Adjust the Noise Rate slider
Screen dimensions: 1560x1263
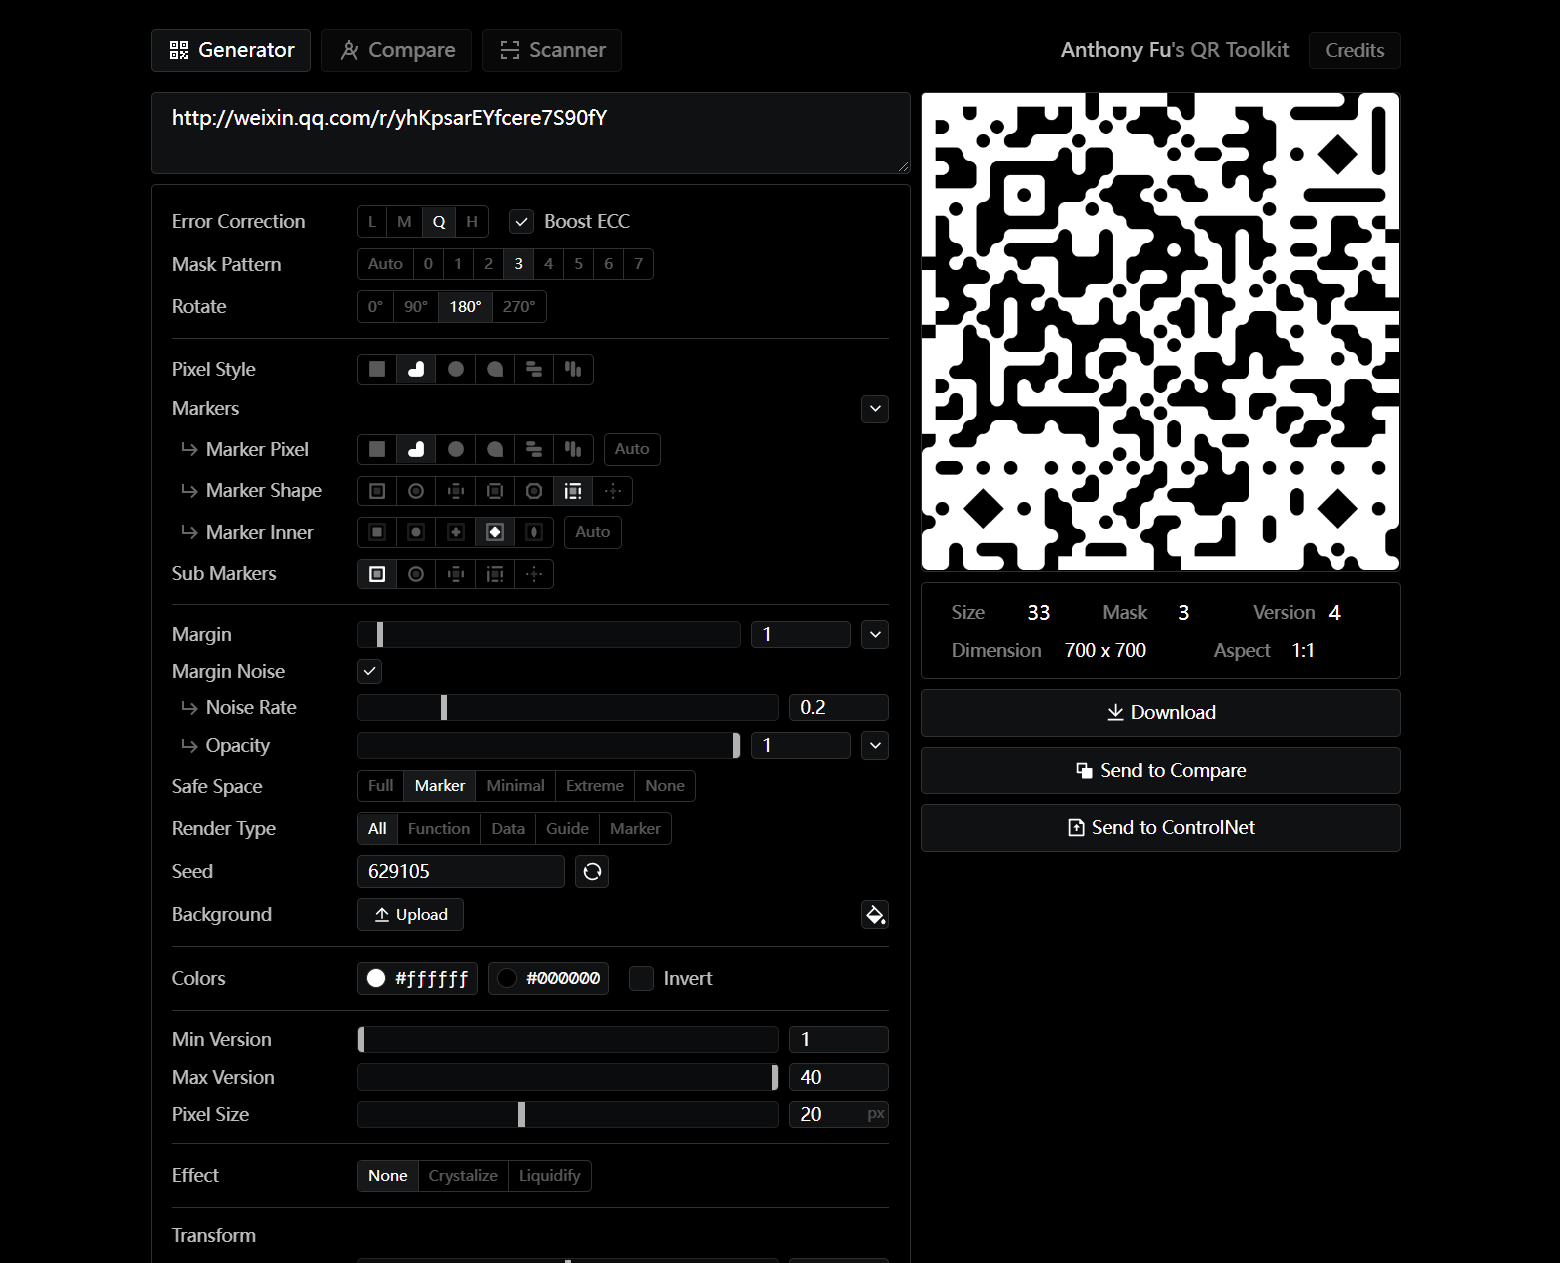coord(567,708)
